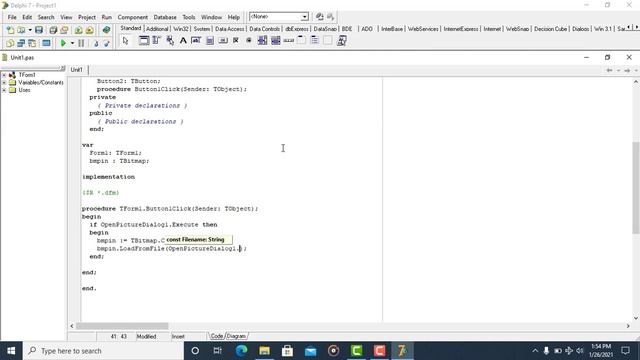Pick the CheckBox component icon

click(x=236, y=40)
